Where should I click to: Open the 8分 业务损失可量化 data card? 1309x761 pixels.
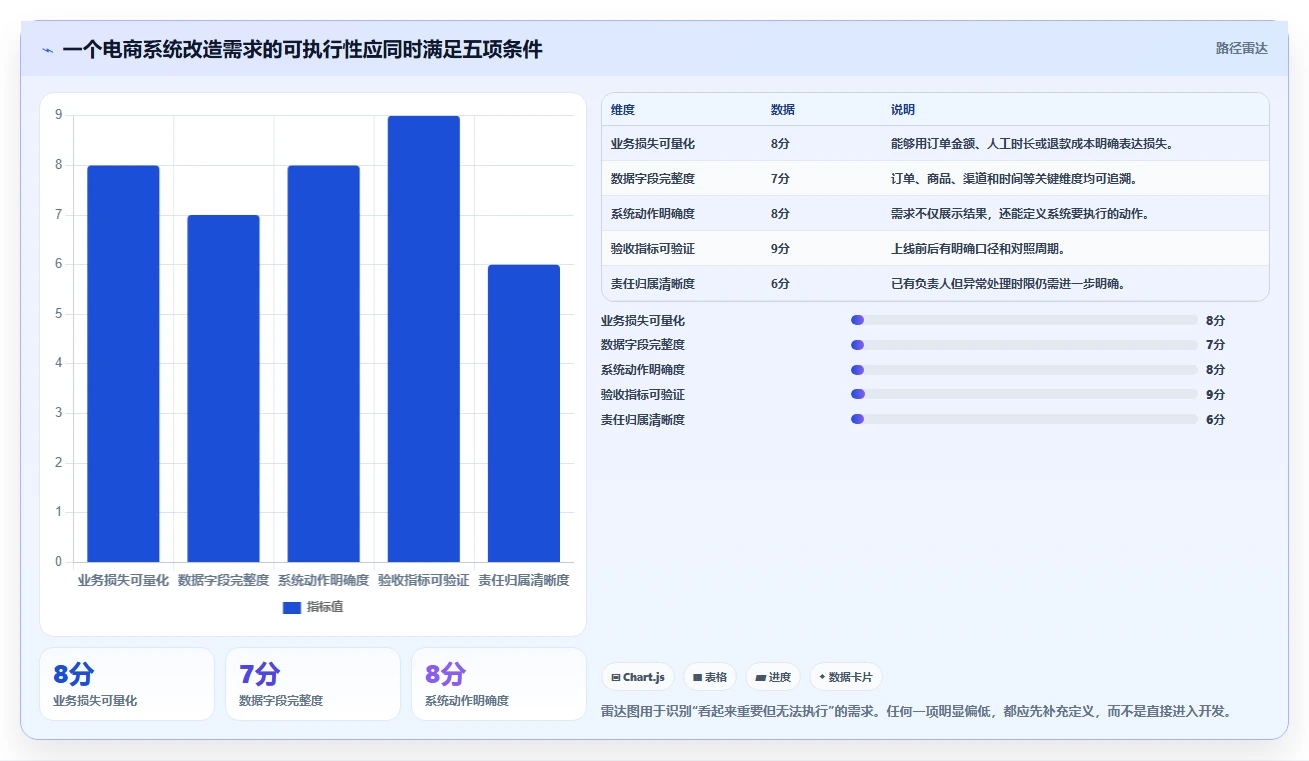pos(127,684)
